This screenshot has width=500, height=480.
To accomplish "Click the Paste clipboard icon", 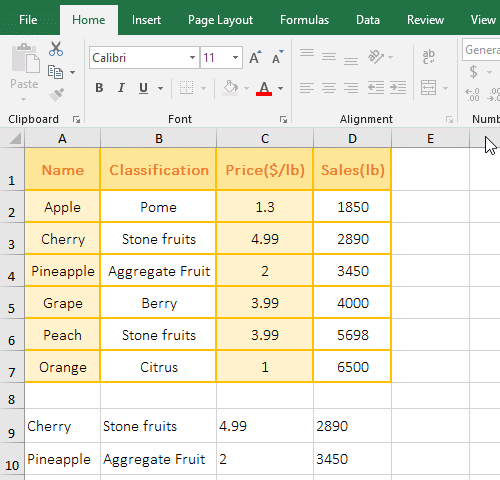I will point(25,58).
